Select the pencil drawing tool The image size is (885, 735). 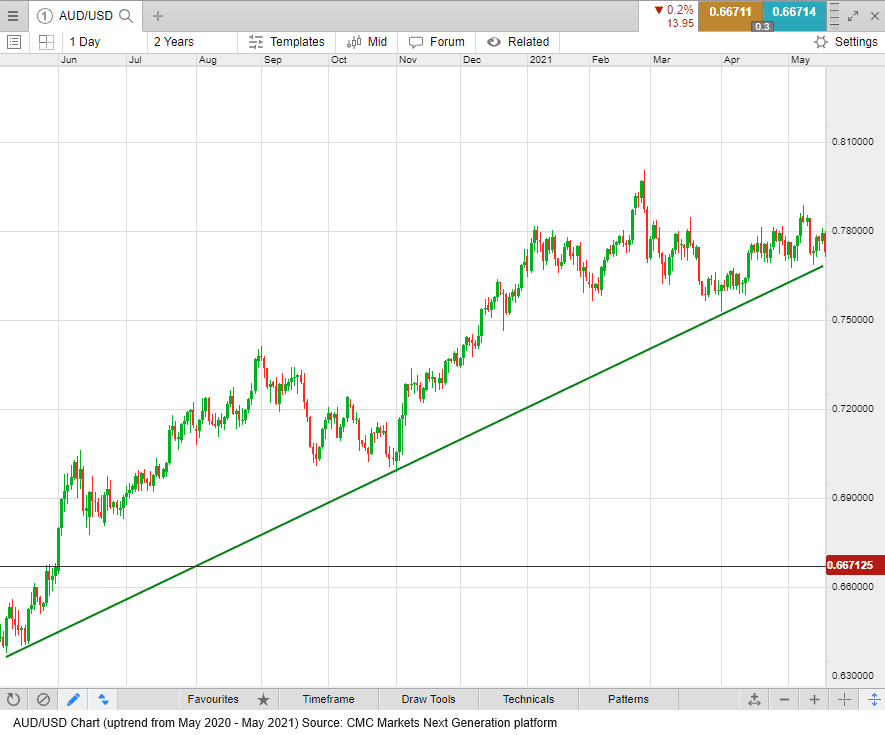coord(71,699)
